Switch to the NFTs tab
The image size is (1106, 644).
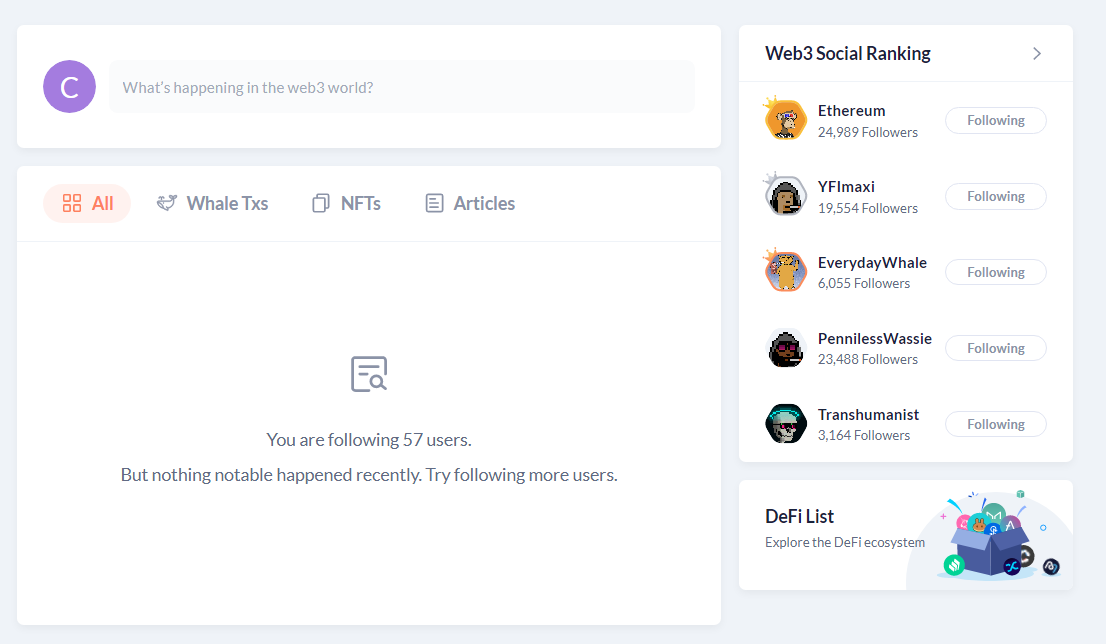pos(346,203)
